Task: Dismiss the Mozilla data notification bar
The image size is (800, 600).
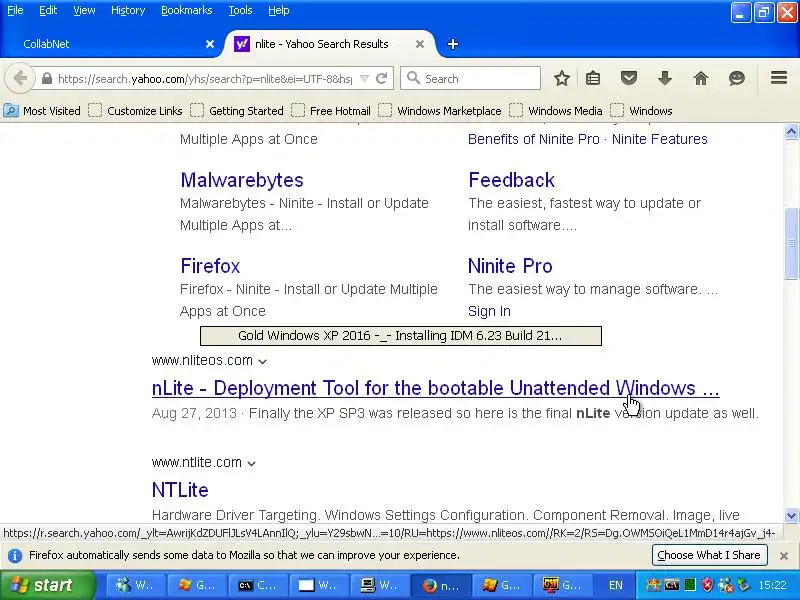Action: [x=784, y=556]
